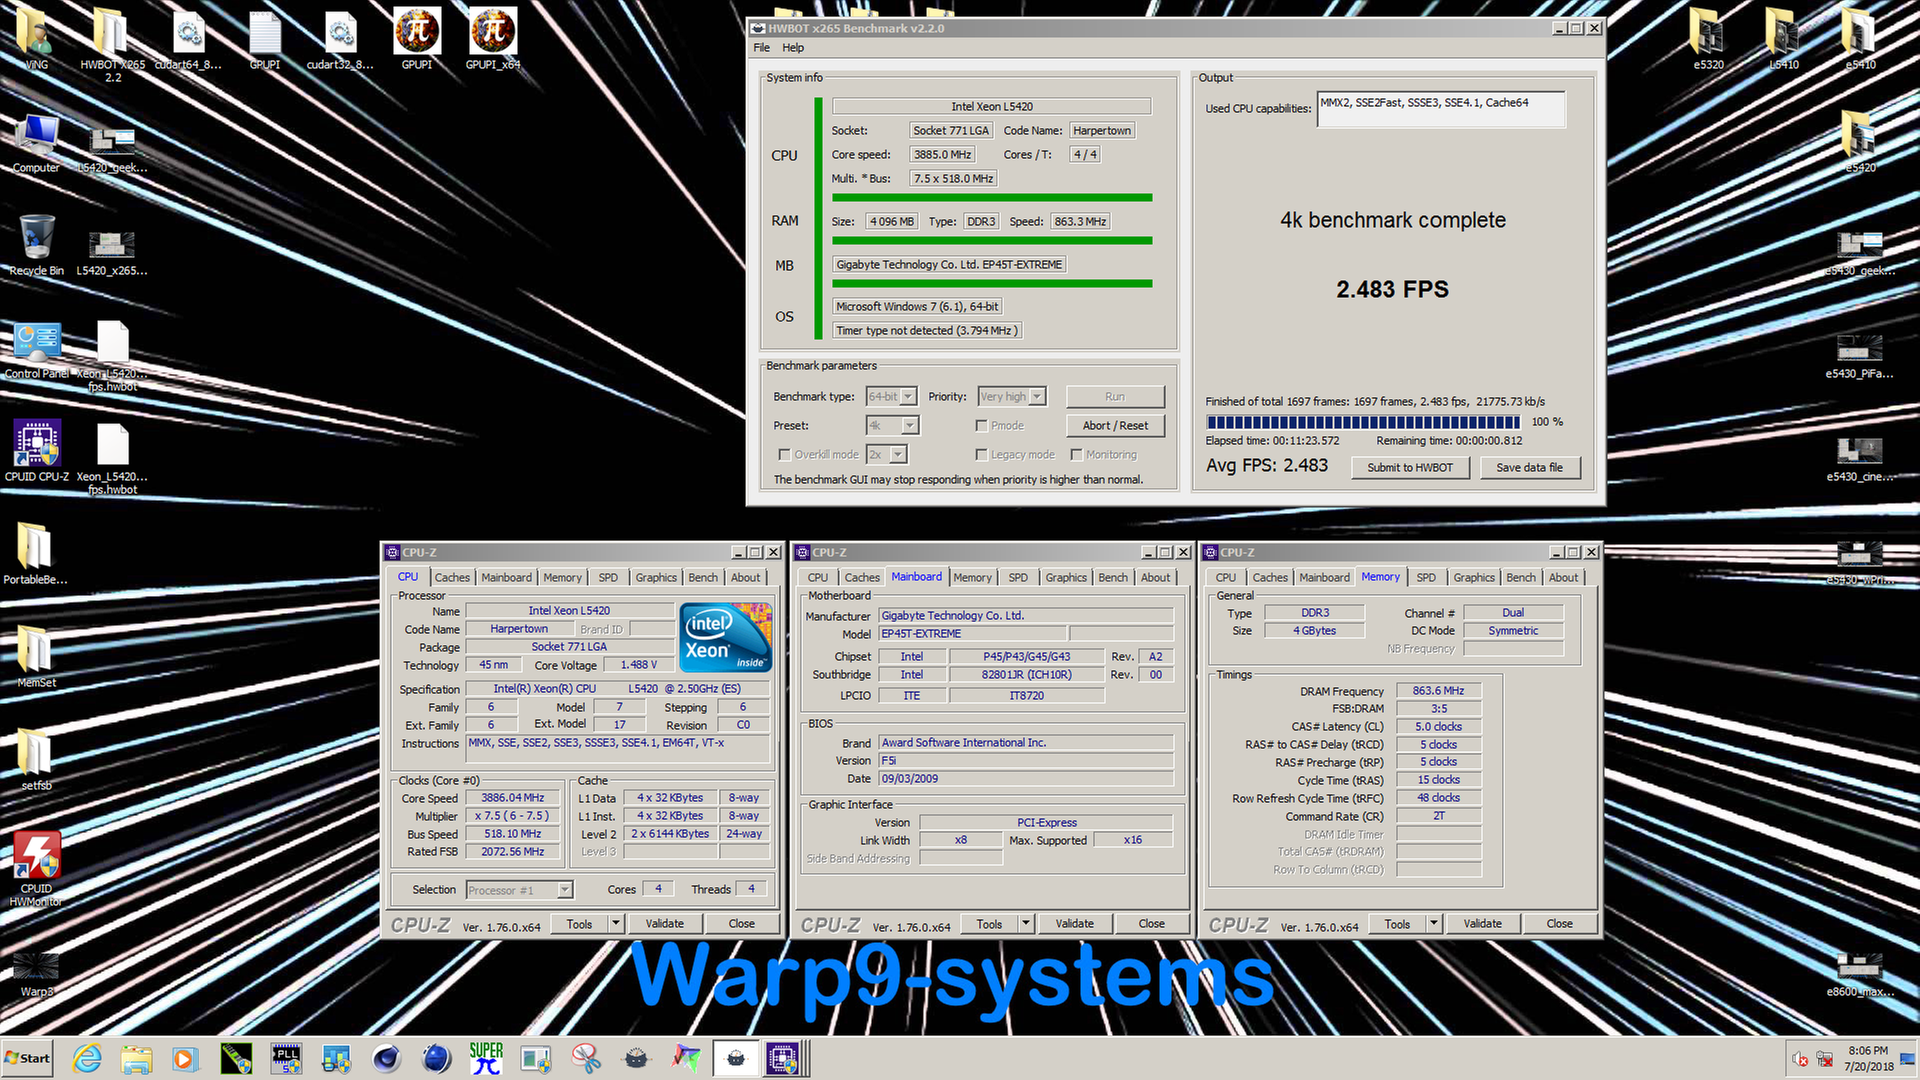Click the DRAM Frequency 863.6 MHz value

click(x=1438, y=691)
